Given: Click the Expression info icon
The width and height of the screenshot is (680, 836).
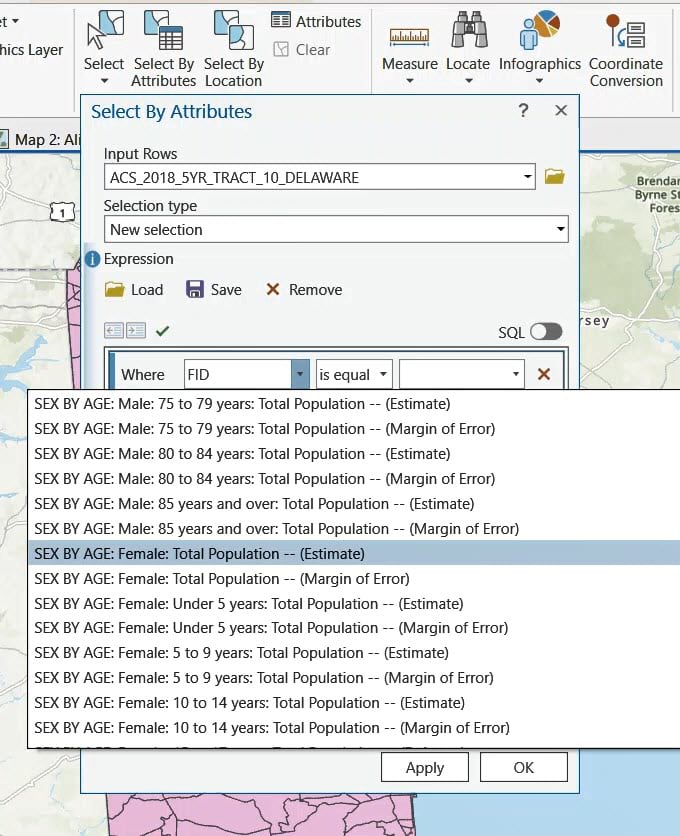Looking at the screenshot, I should click(92, 259).
